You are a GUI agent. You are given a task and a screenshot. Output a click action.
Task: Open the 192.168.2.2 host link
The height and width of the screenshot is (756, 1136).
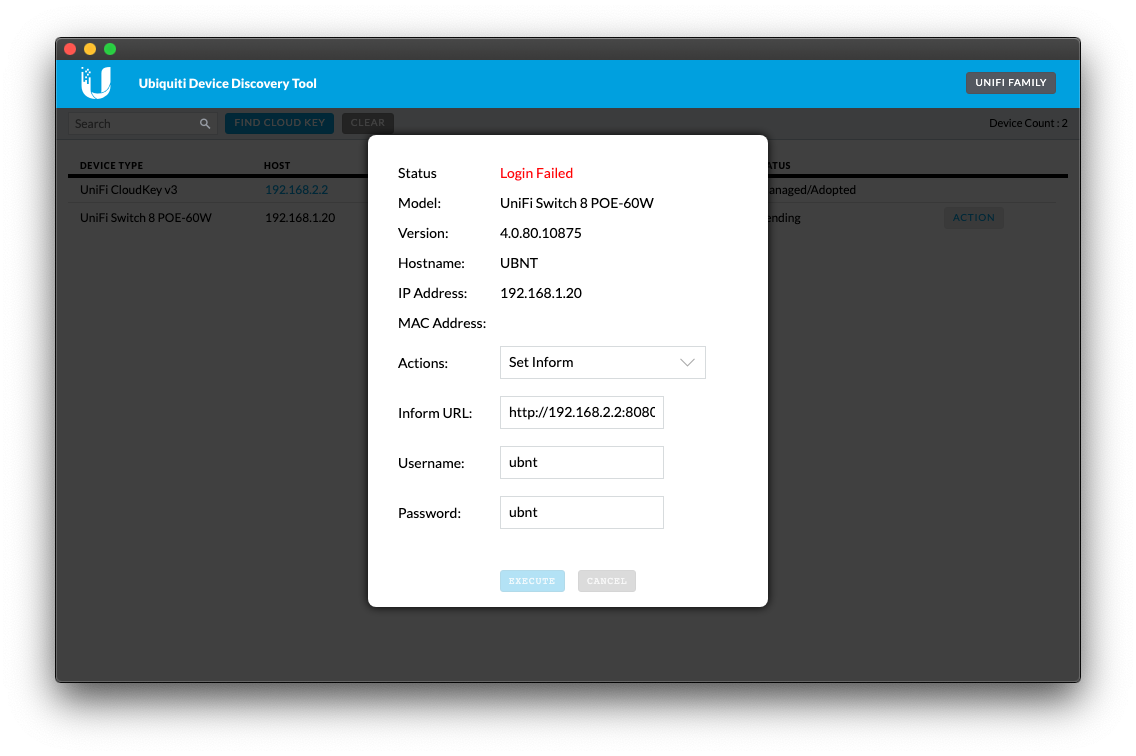point(296,190)
